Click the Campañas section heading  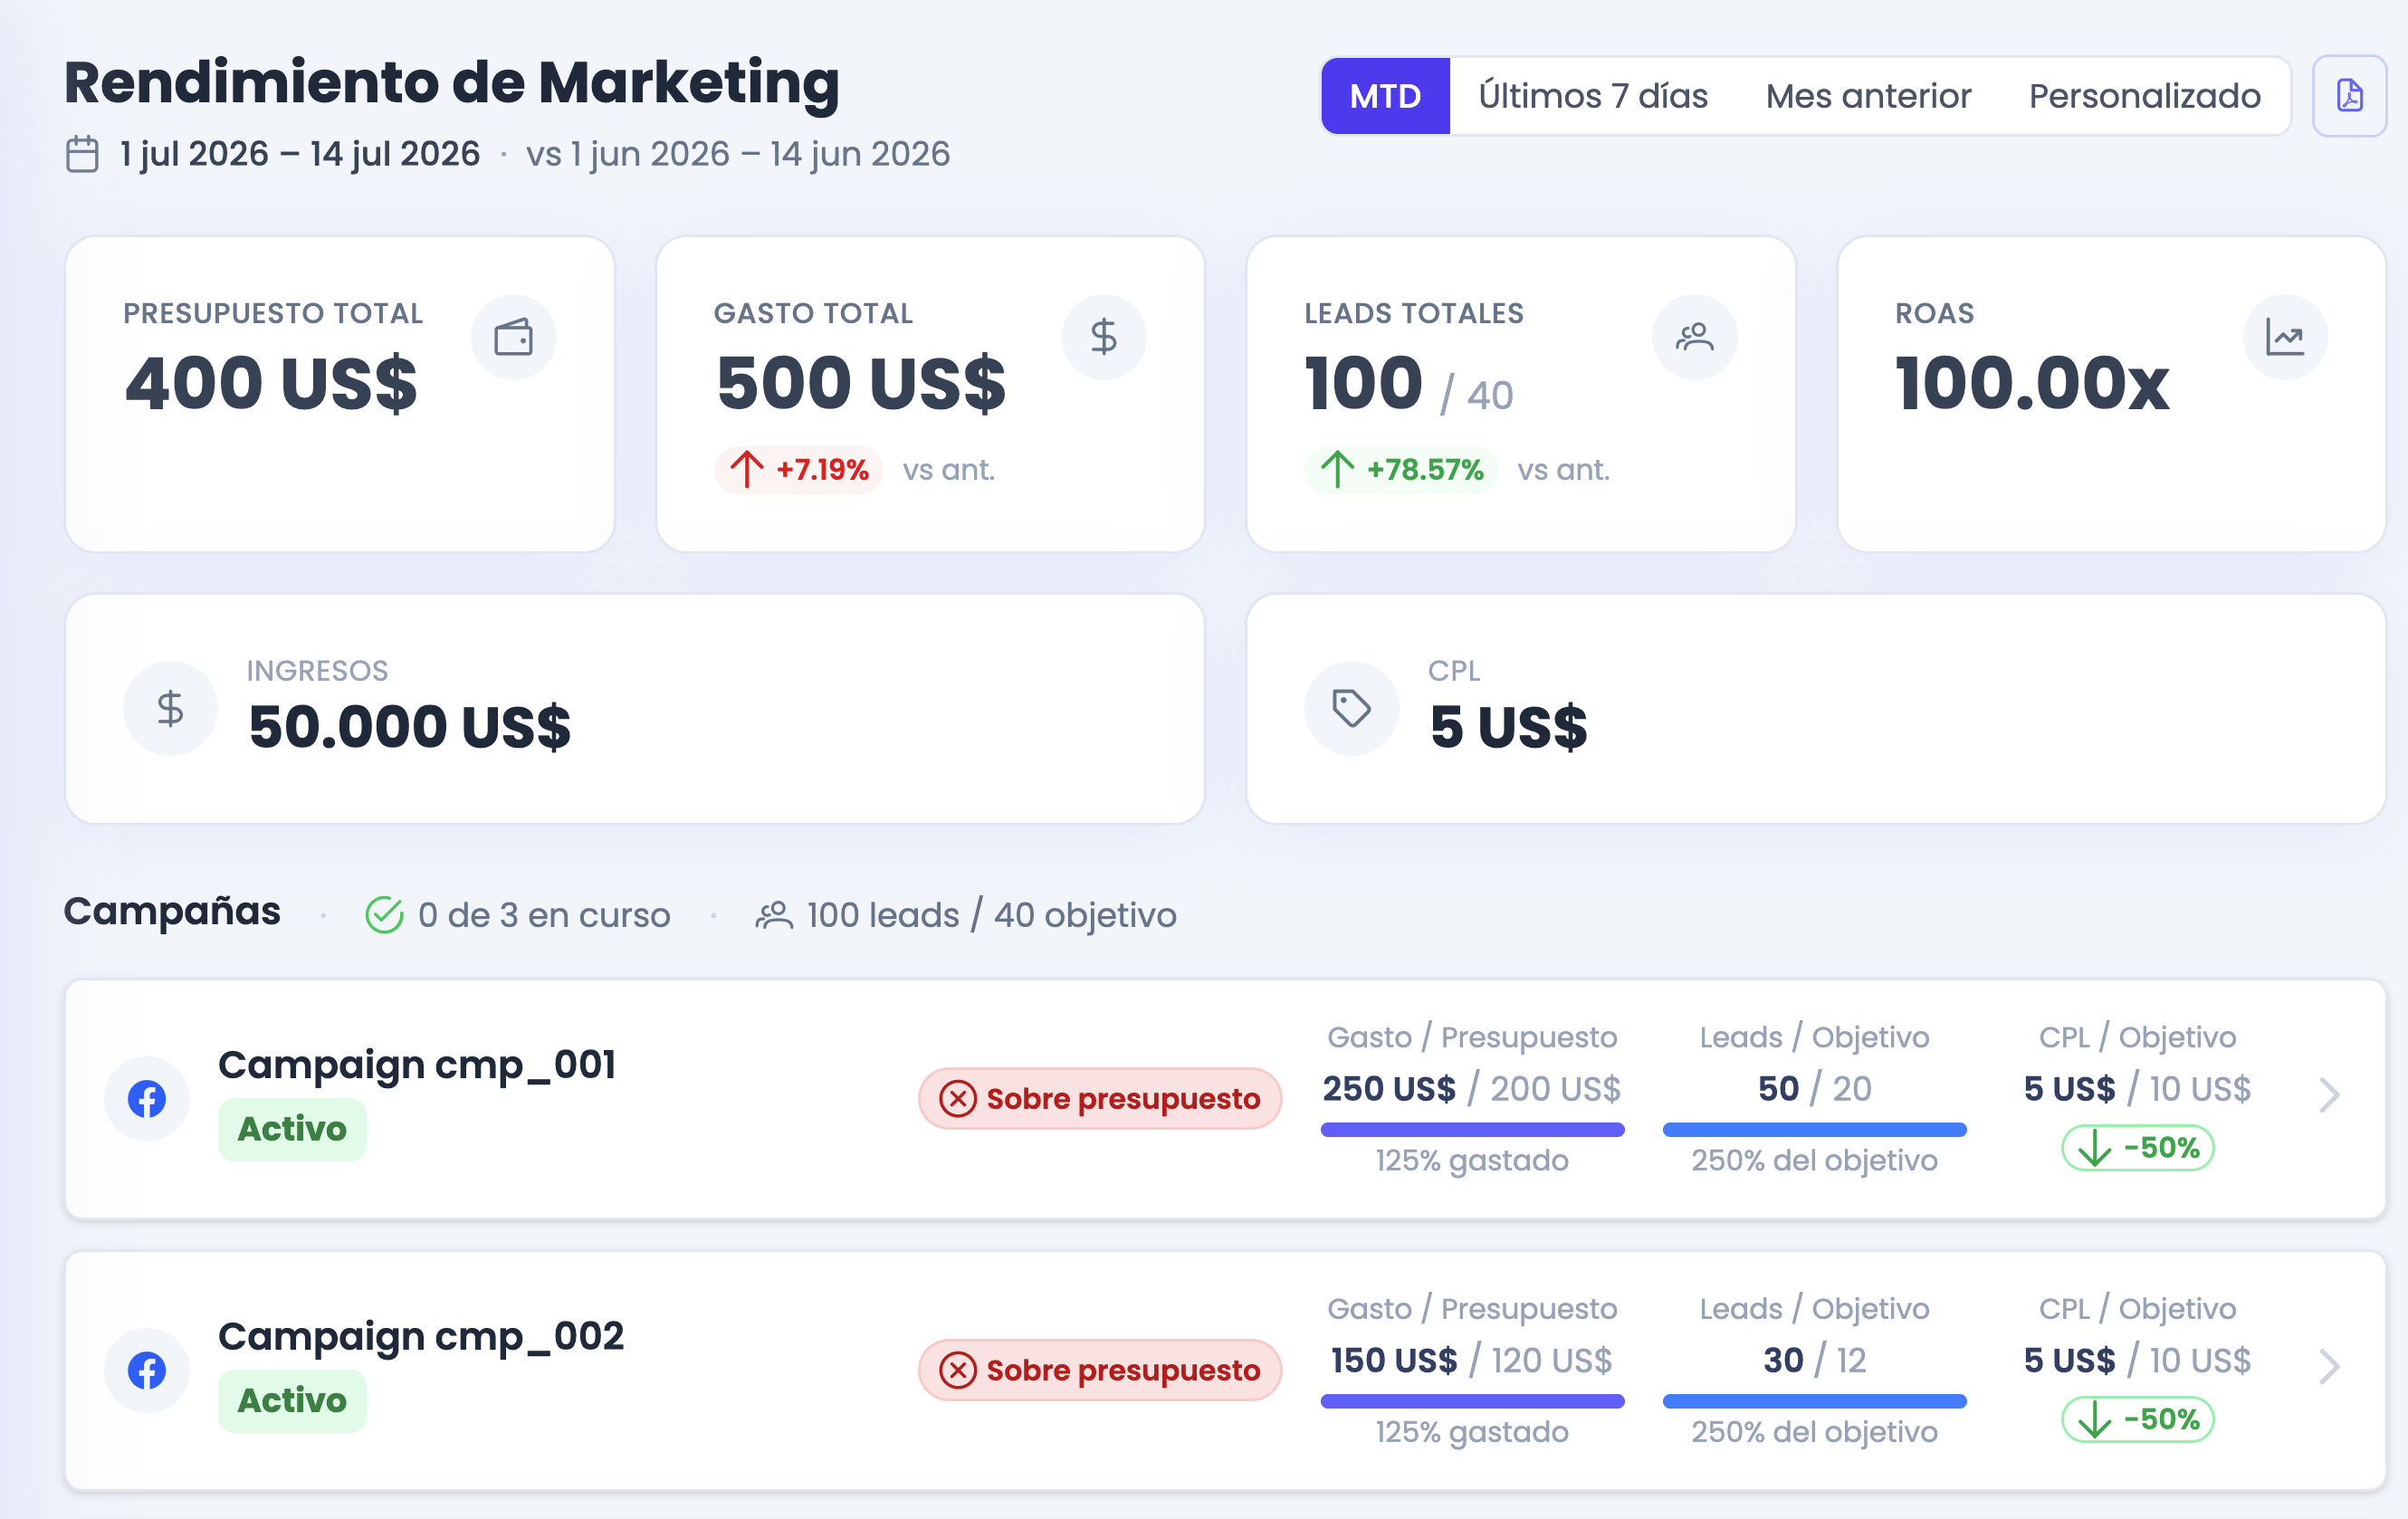coord(172,911)
